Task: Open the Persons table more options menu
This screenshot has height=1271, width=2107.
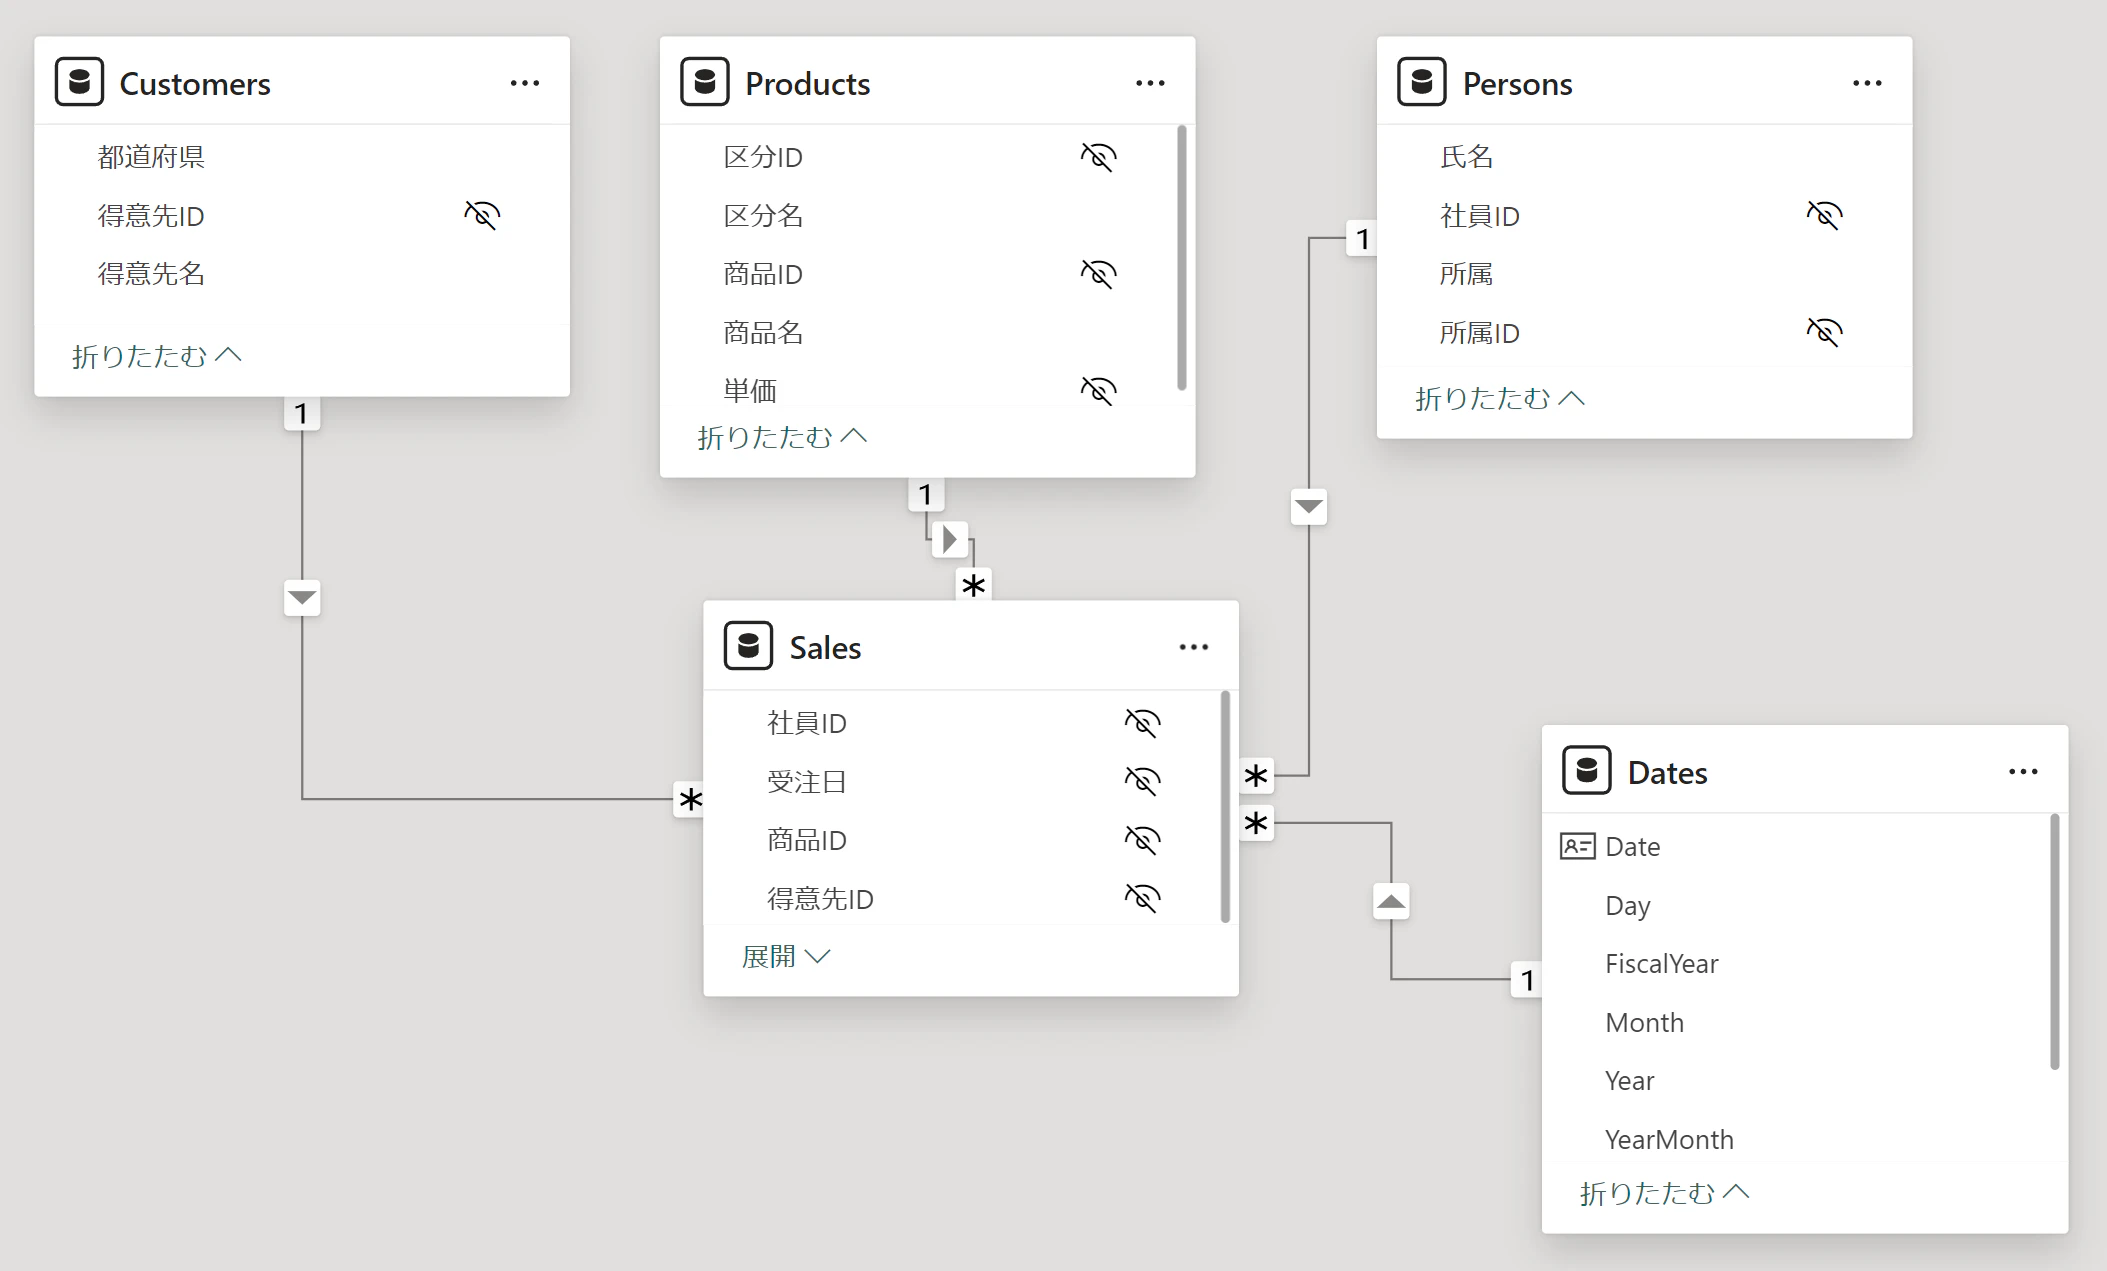Action: [x=1867, y=83]
